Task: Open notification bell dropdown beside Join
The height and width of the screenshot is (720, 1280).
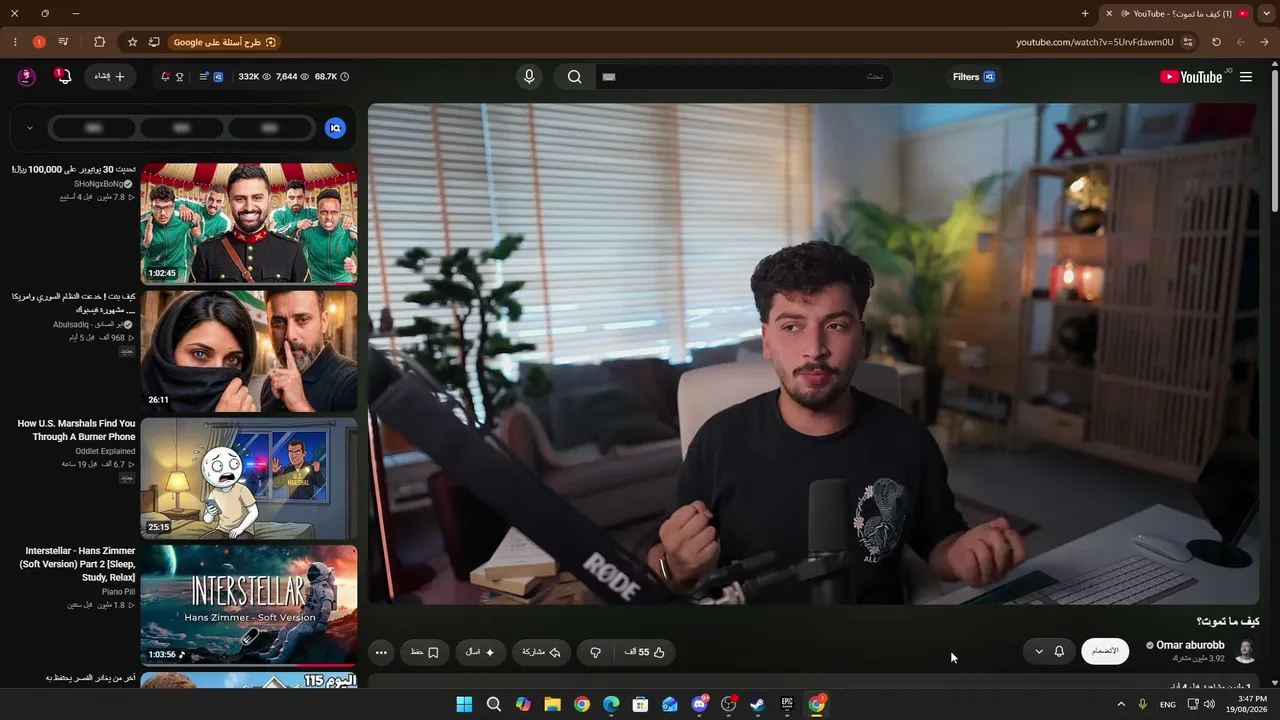Action: (x=1049, y=651)
